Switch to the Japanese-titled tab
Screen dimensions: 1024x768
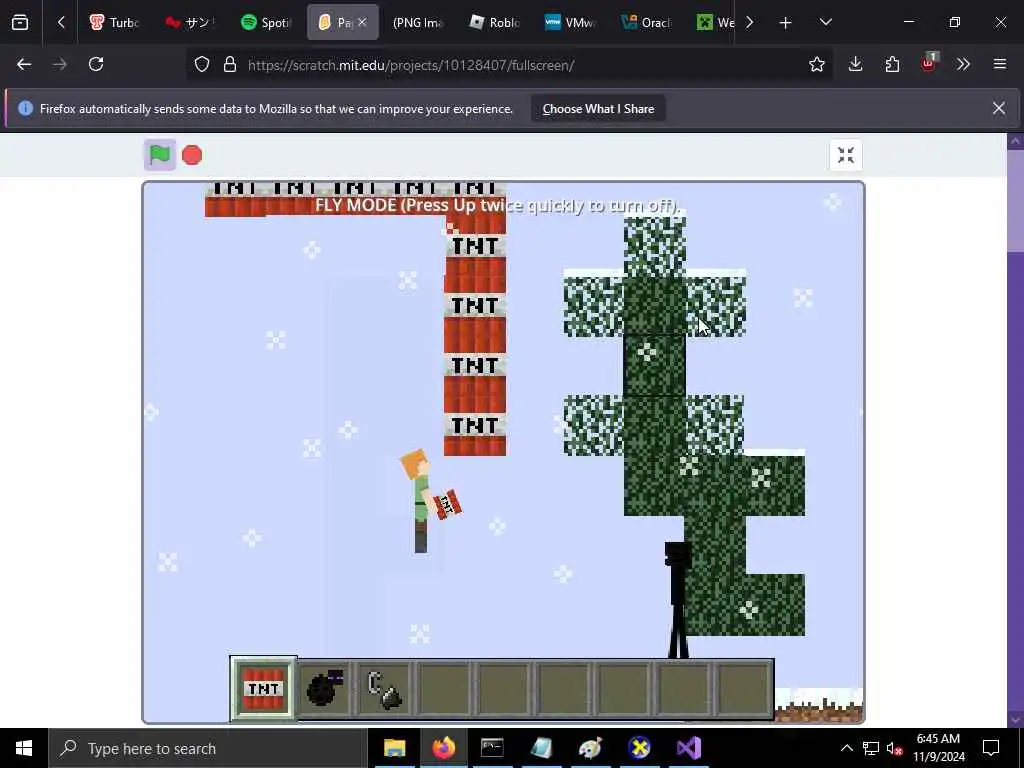point(191,23)
